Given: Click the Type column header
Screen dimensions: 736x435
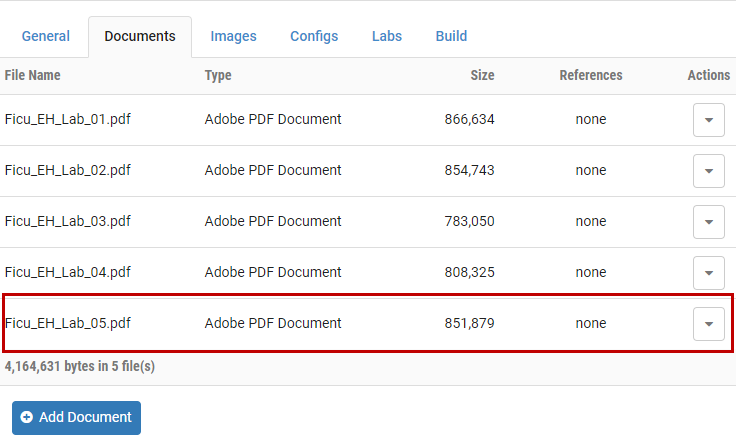Looking at the screenshot, I should click(218, 76).
